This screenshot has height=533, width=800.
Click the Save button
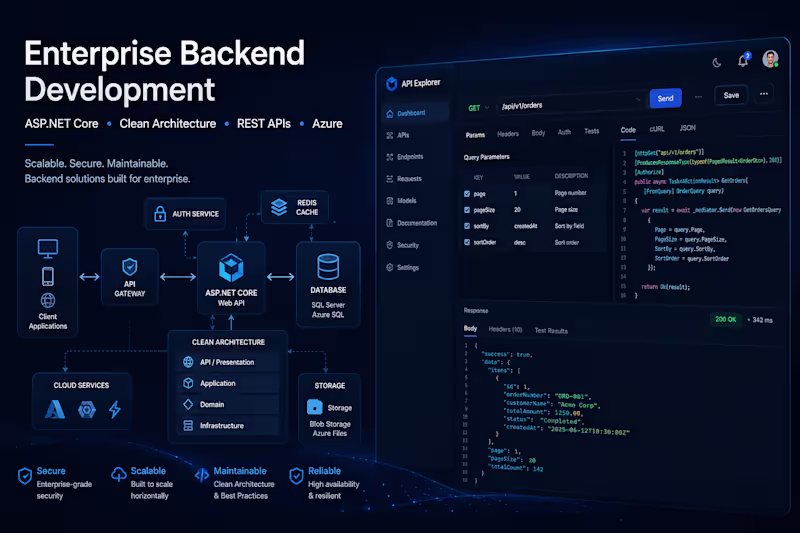click(731, 95)
